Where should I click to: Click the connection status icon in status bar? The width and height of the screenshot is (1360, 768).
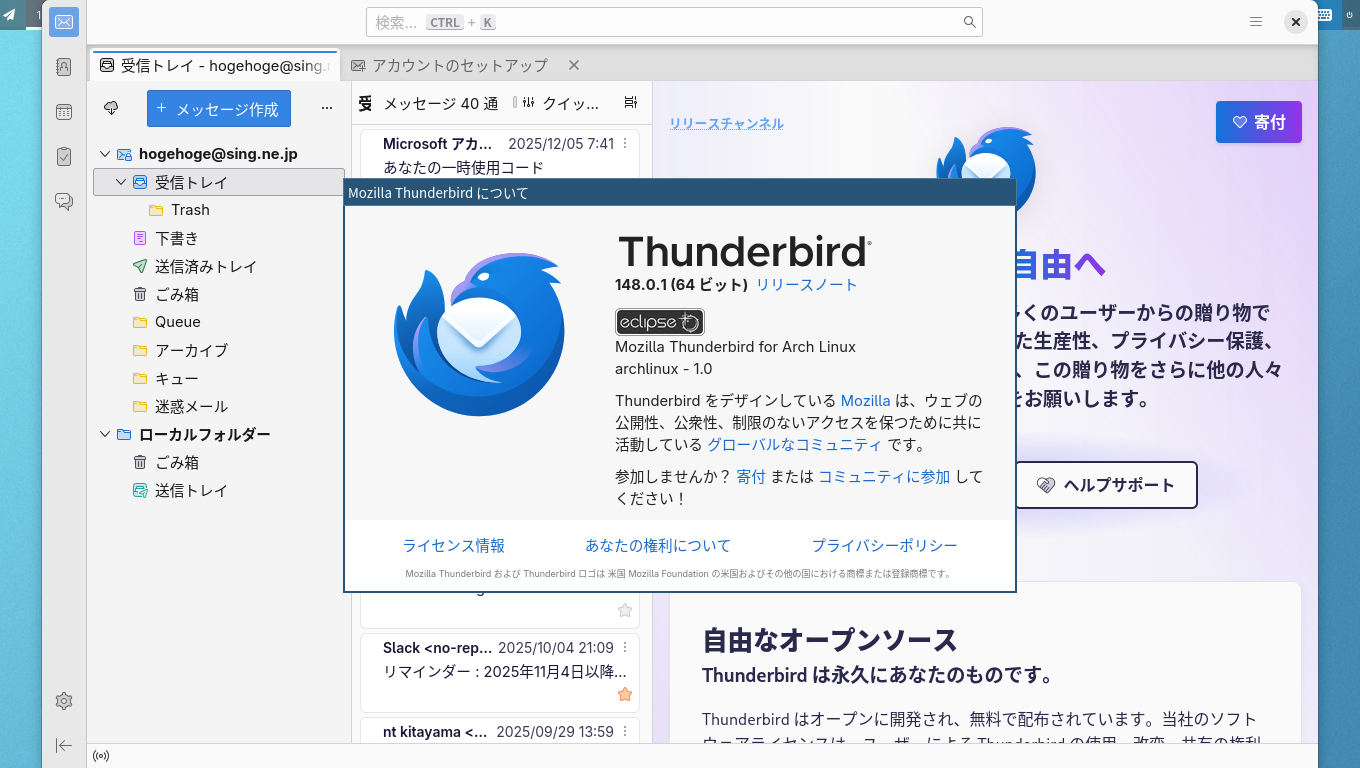point(101,756)
